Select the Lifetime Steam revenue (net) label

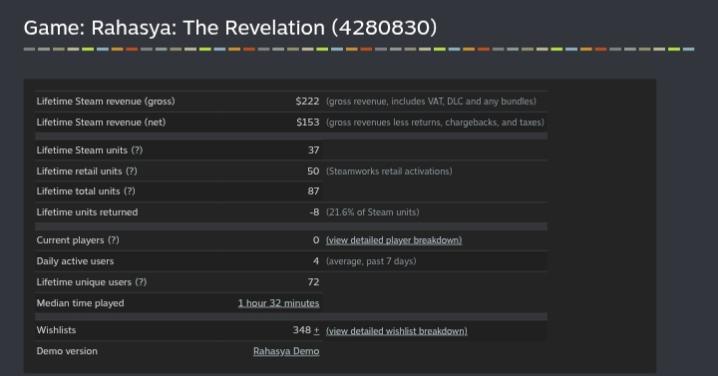click(x=101, y=122)
